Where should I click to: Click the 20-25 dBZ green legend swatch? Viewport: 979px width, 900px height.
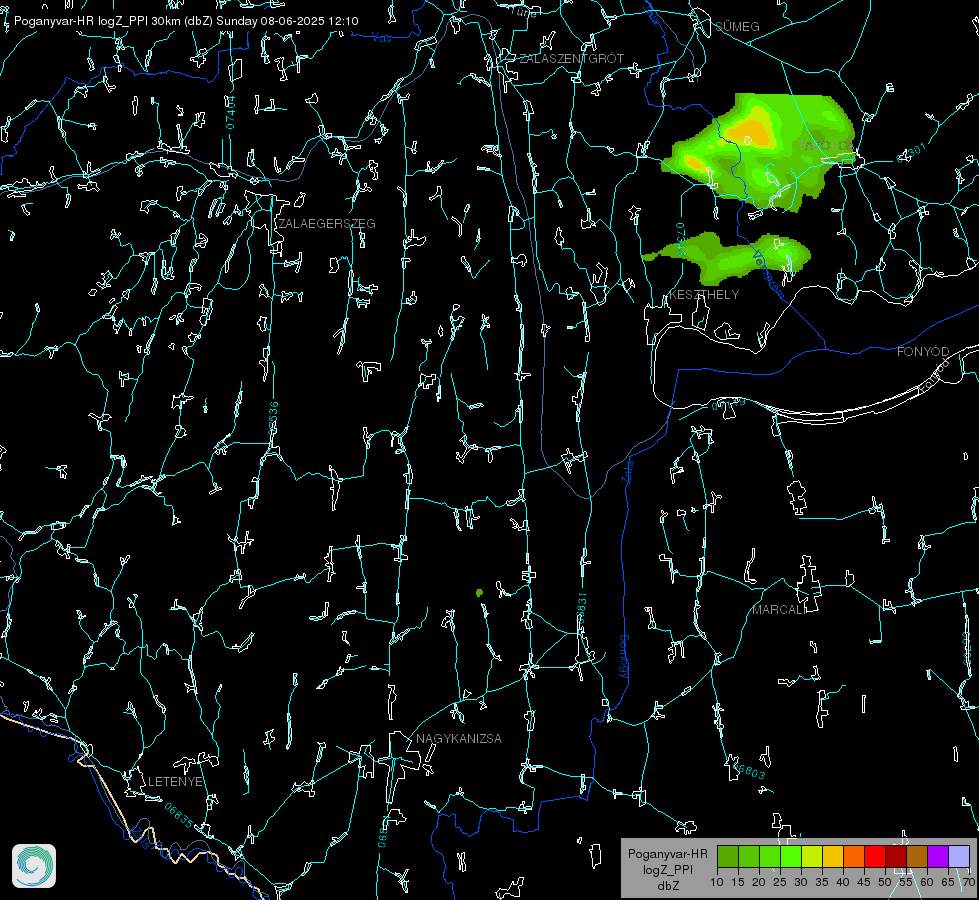(770, 857)
